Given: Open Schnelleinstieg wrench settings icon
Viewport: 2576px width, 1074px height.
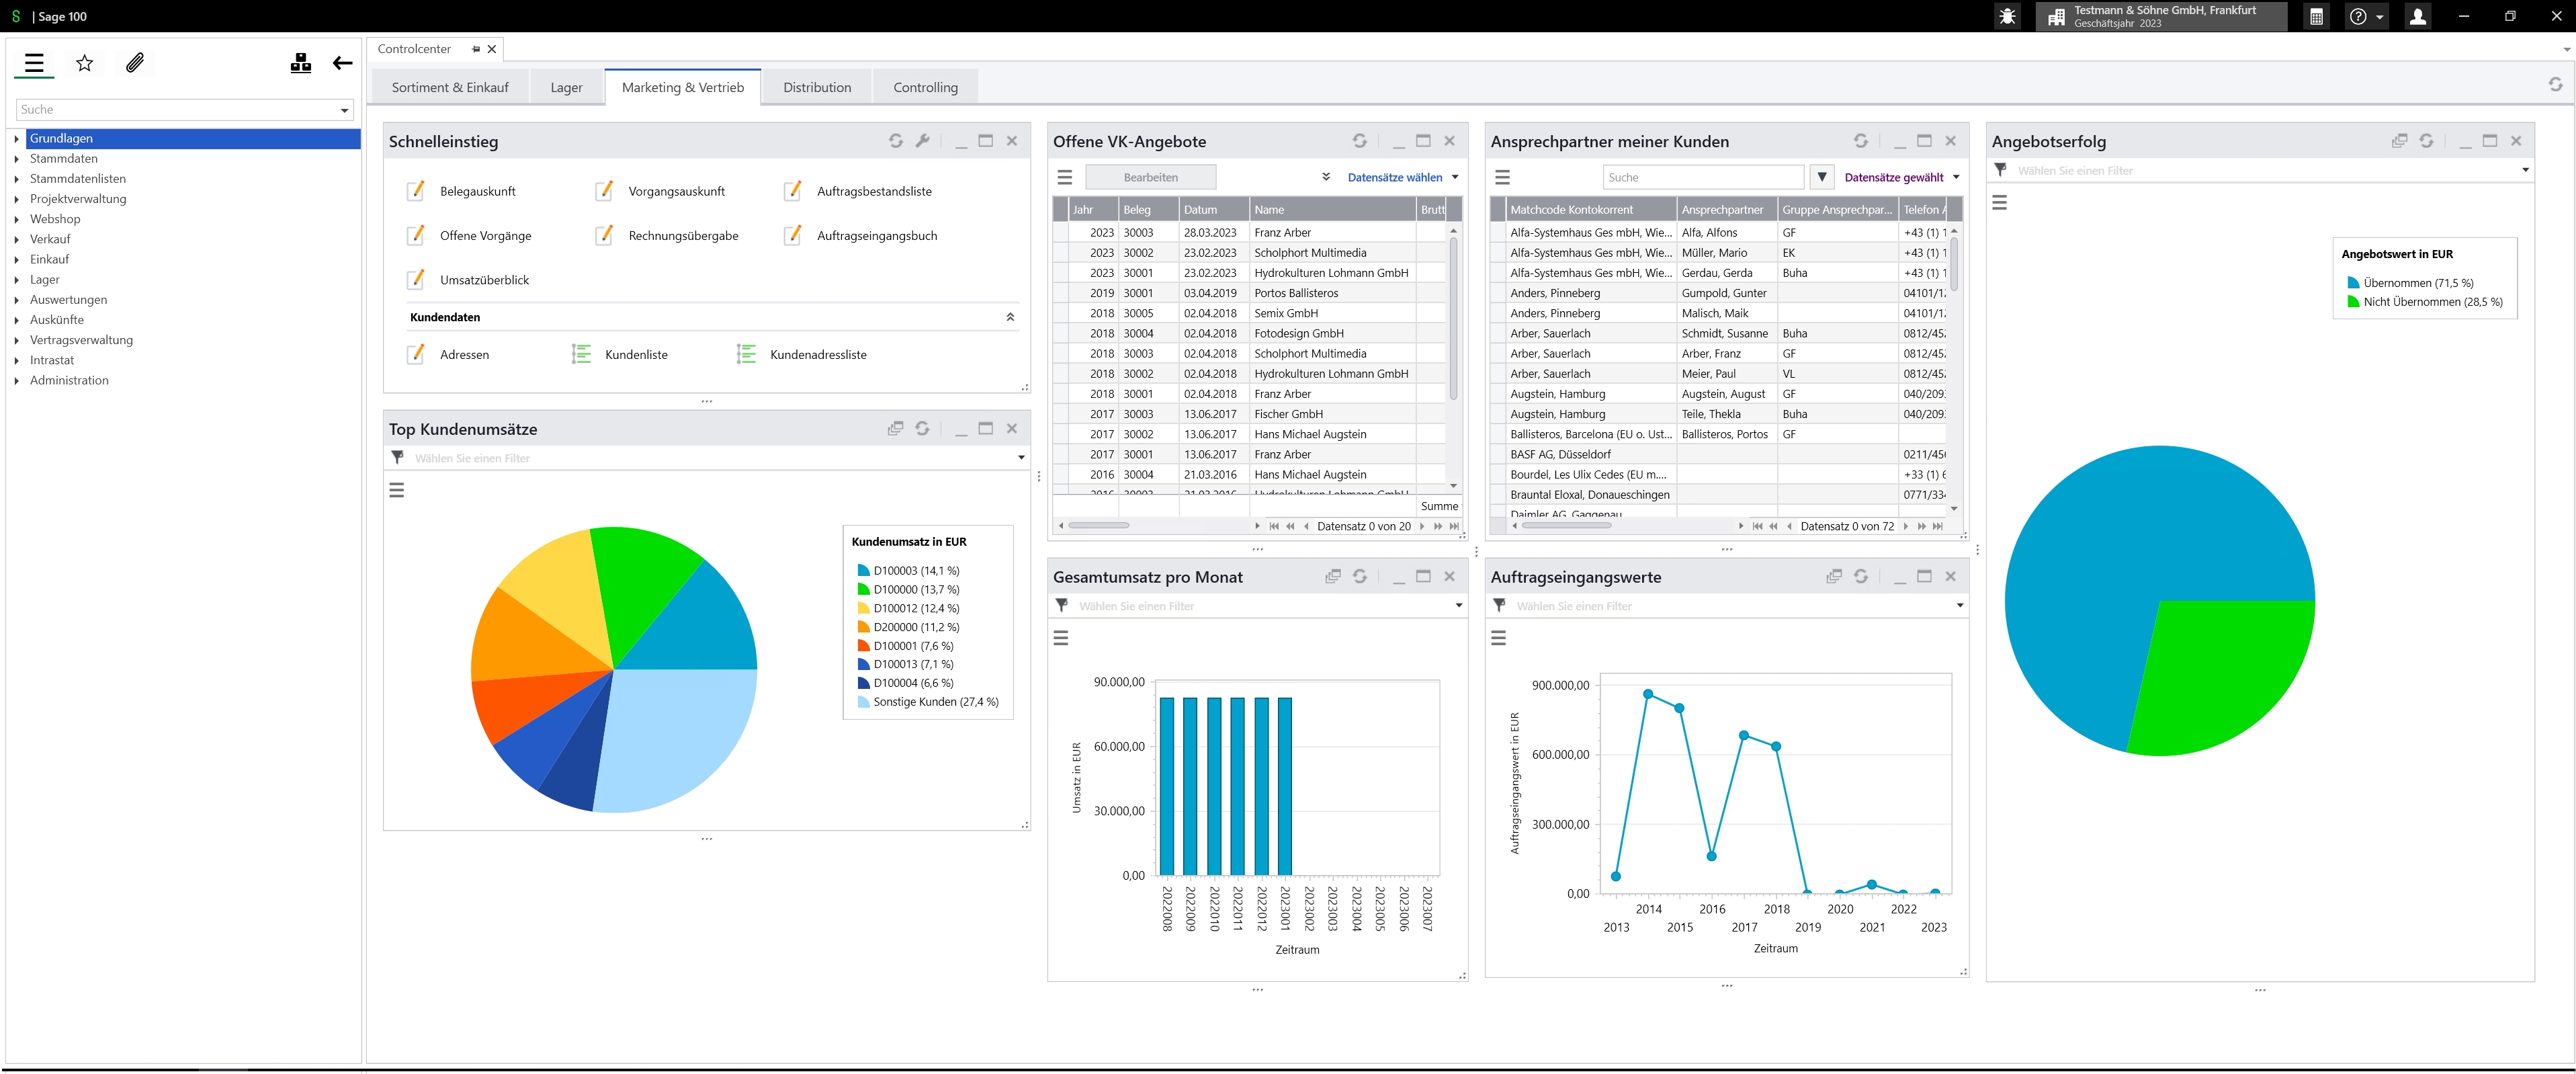Looking at the screenshot, I should point(922,141).
